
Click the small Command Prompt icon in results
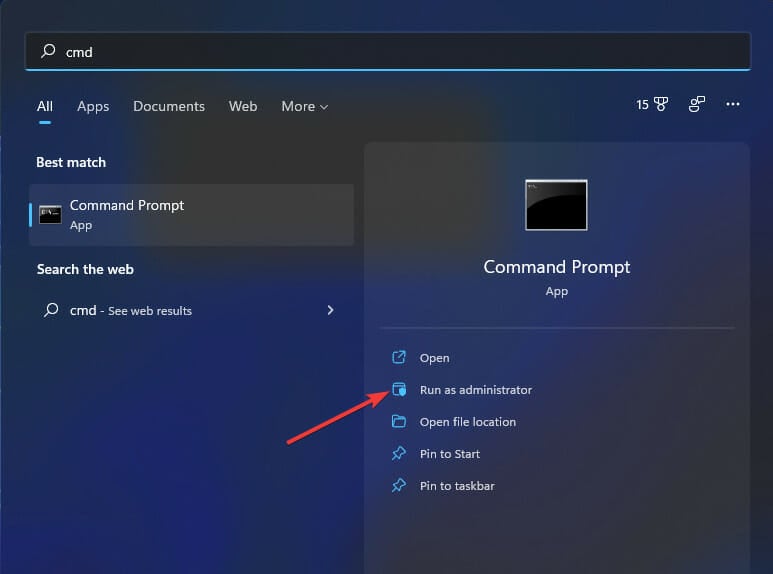tap(50, 215)
